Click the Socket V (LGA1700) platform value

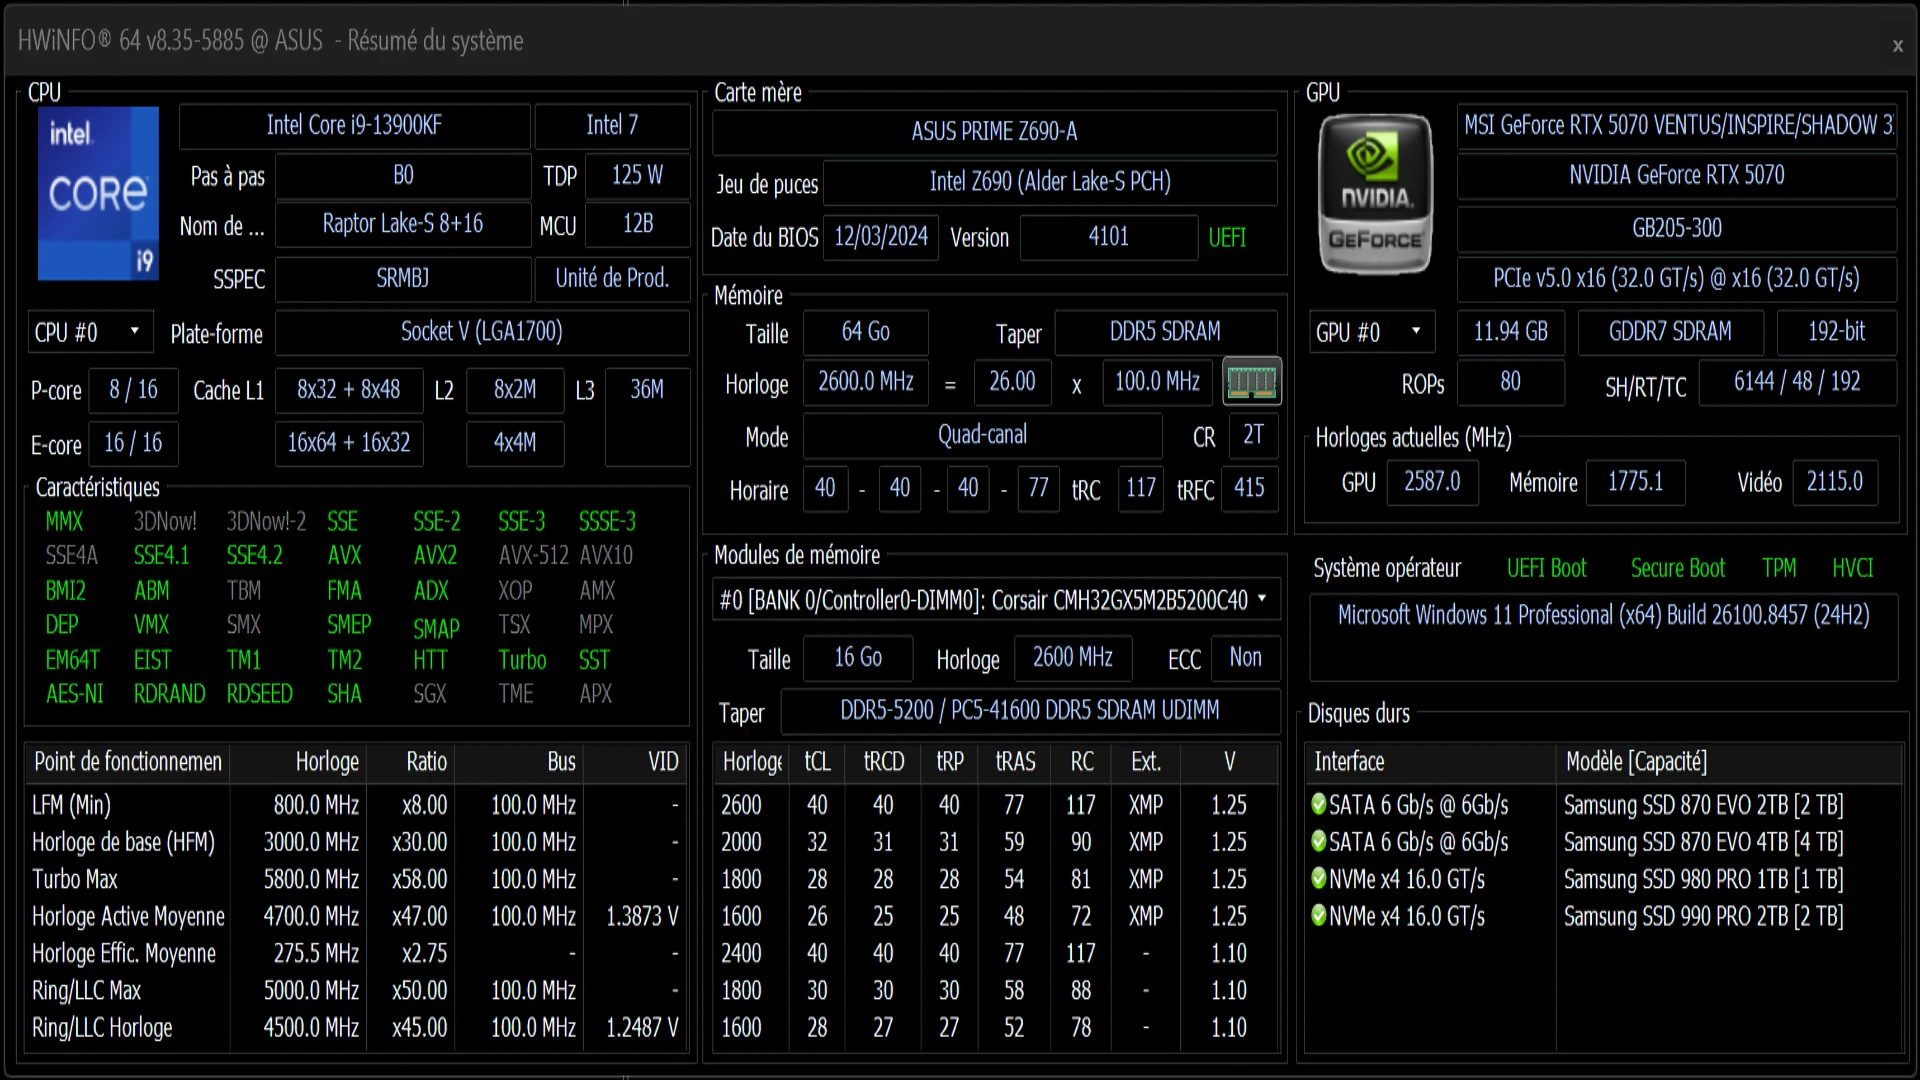(x=482, y=332)
